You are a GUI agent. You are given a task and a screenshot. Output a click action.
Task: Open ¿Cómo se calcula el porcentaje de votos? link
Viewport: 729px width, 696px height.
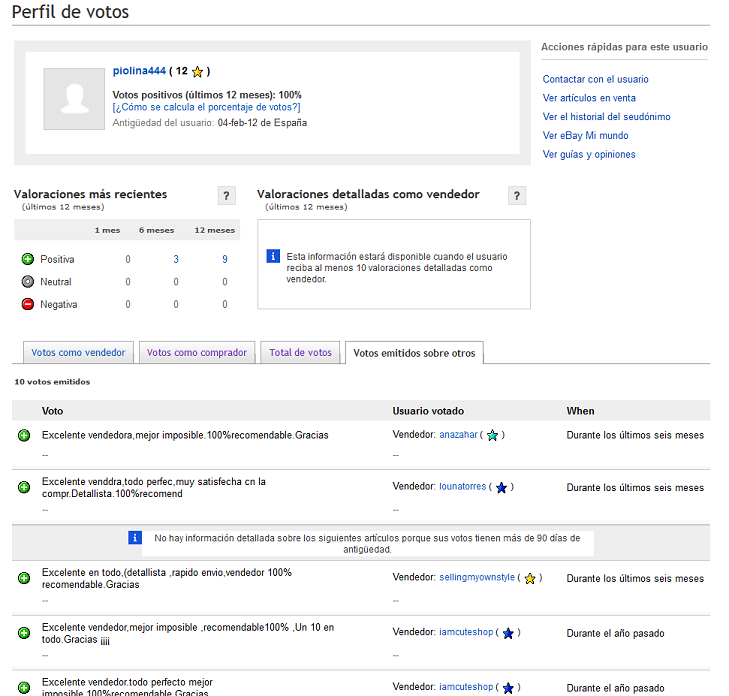click(206, 107)
